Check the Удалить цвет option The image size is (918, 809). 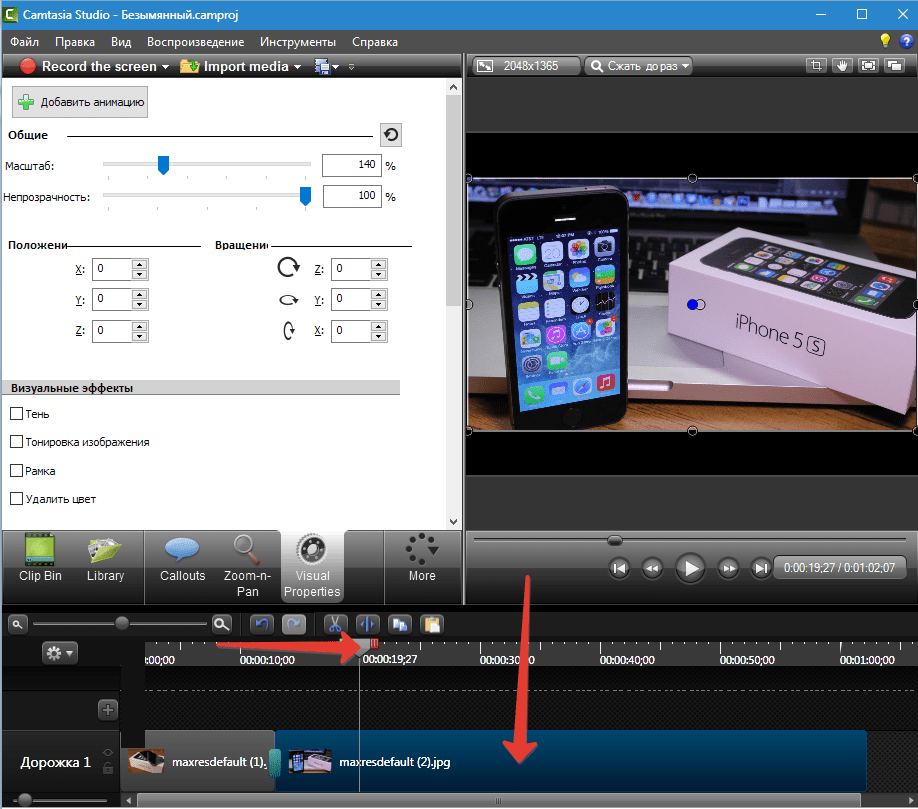(16, 498)
